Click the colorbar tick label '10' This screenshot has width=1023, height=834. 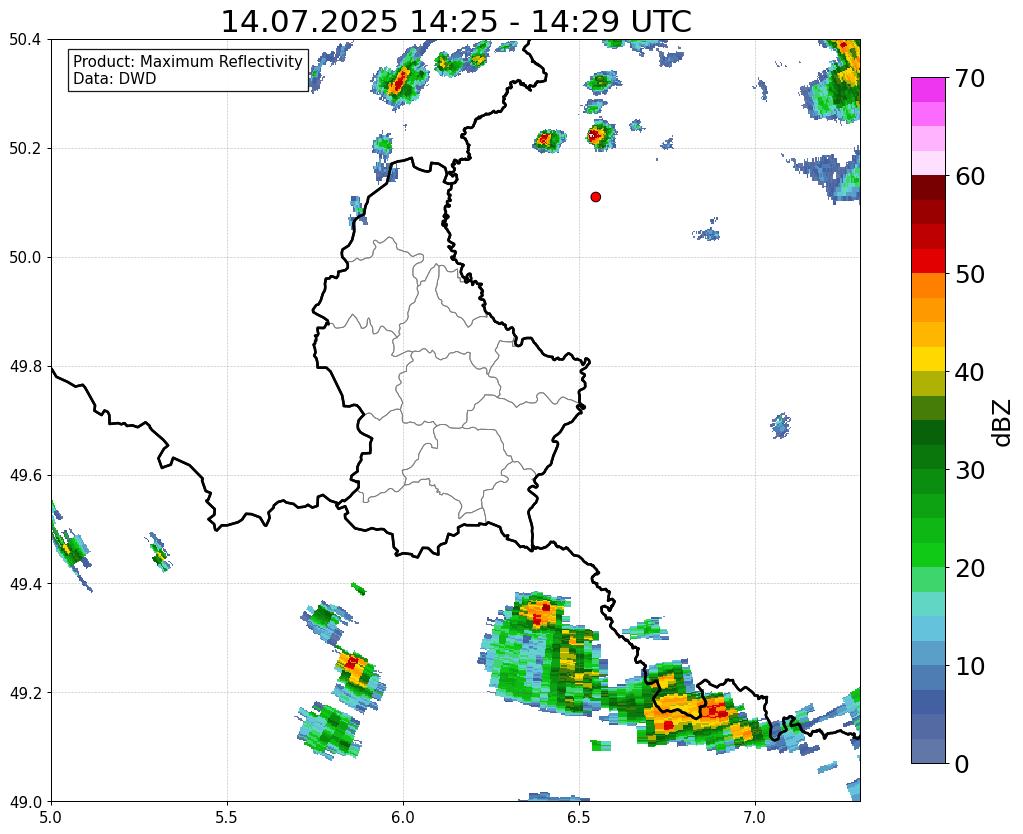point(970,666)
